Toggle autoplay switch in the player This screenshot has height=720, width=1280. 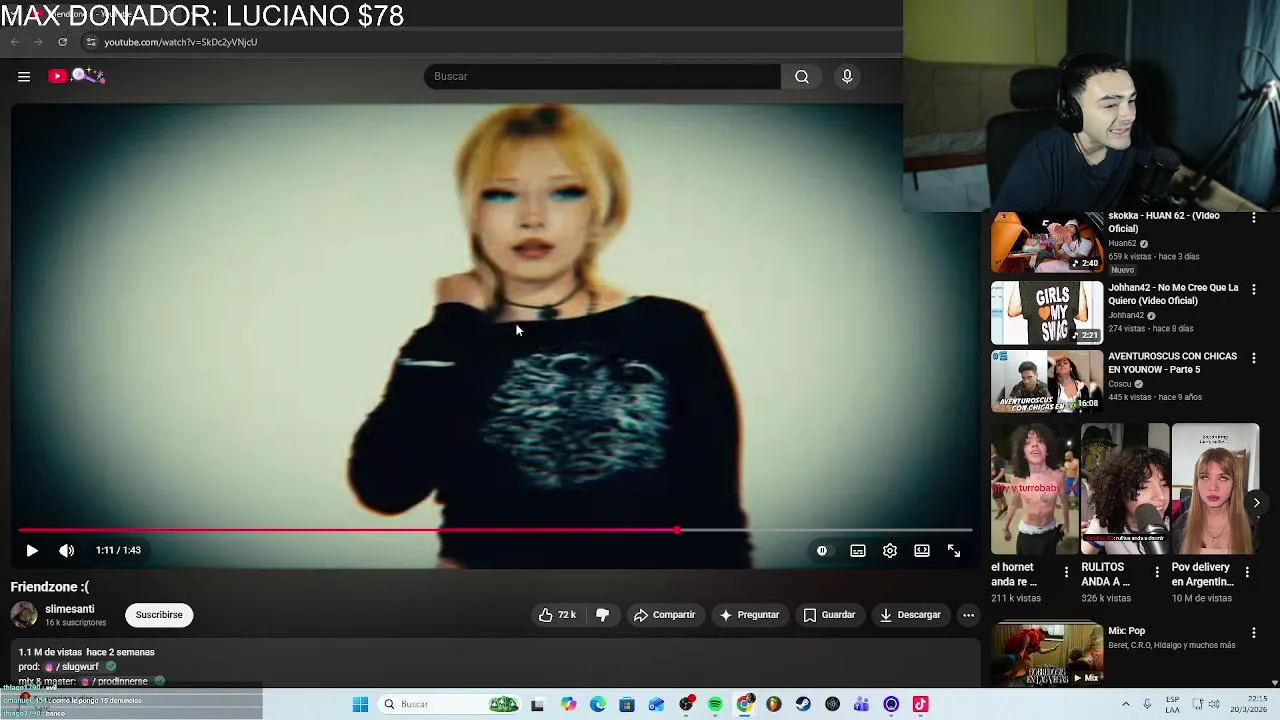(822, 551)
